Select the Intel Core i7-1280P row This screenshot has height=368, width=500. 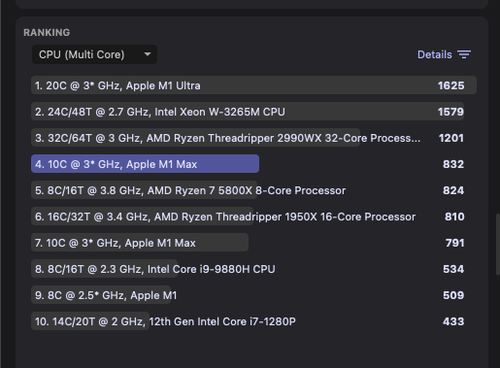coord(254,321)
